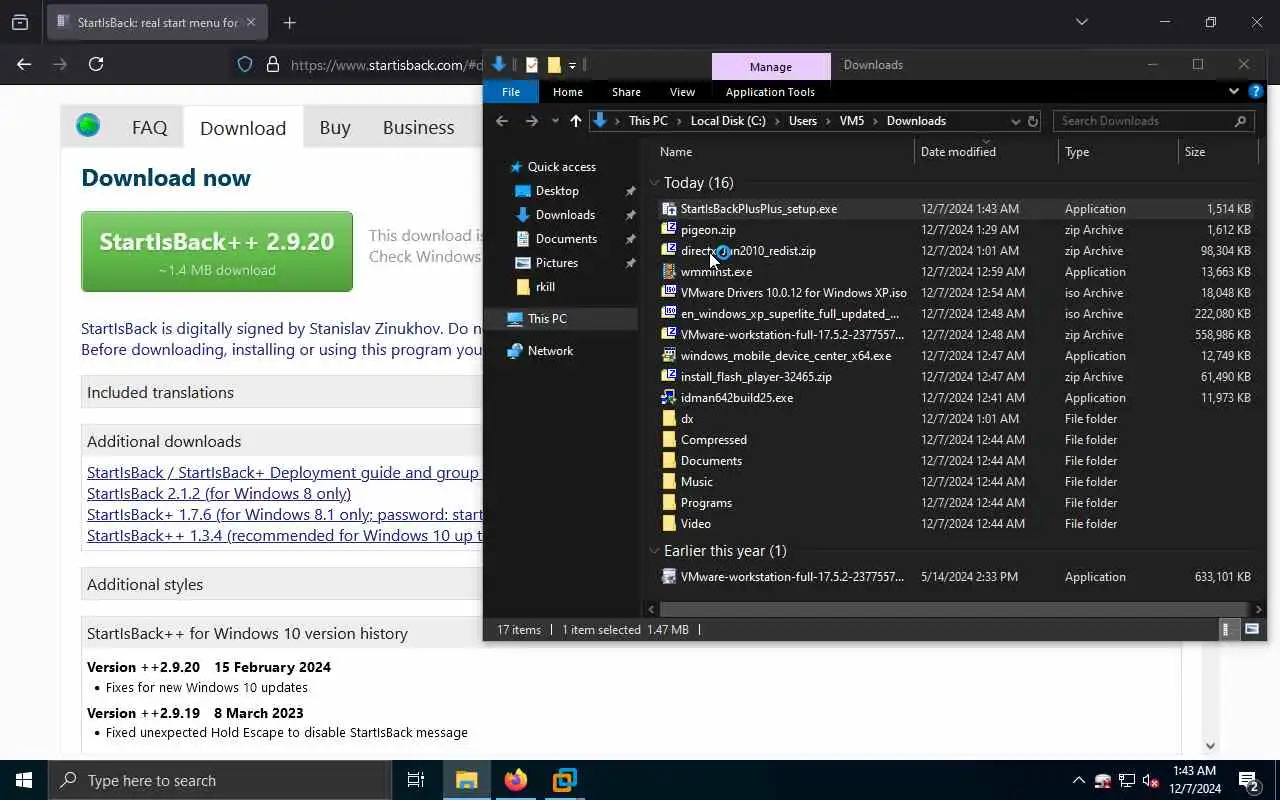Switch to large icons view layout
1280x800 pixels.
[x=1251, y=630]
